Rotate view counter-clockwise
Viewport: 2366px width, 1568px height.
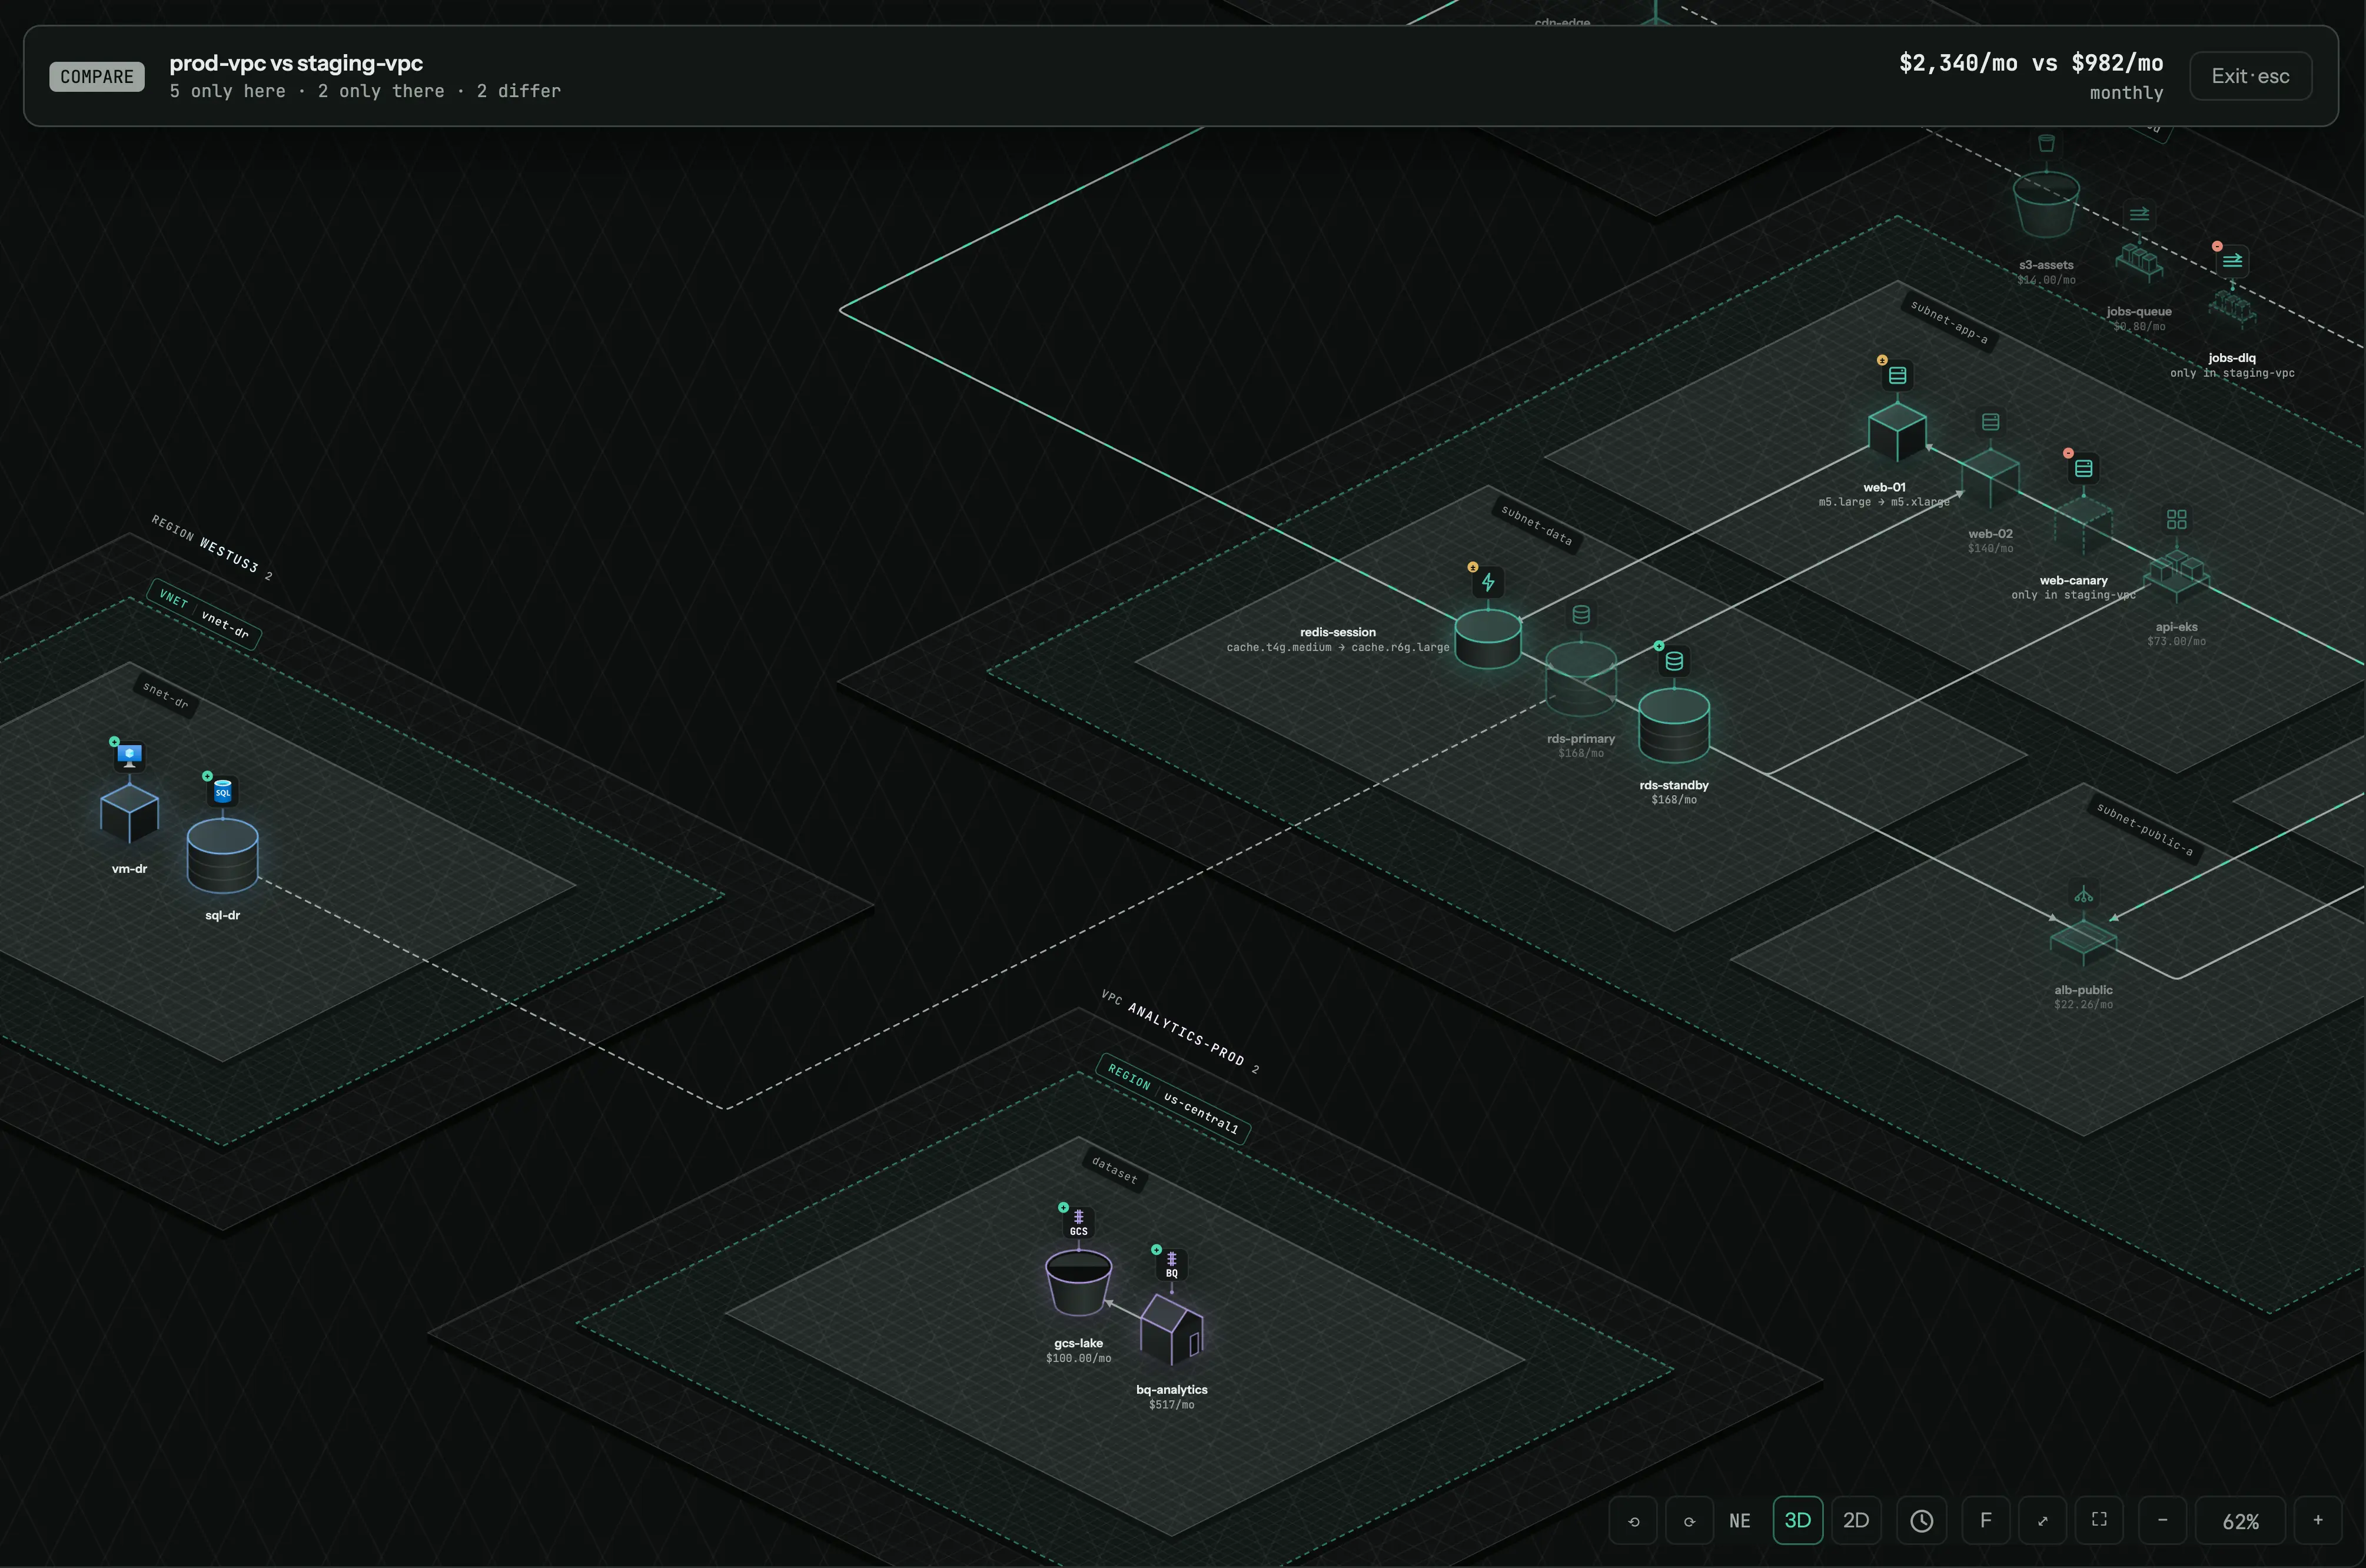(x=1634, y=1520)
